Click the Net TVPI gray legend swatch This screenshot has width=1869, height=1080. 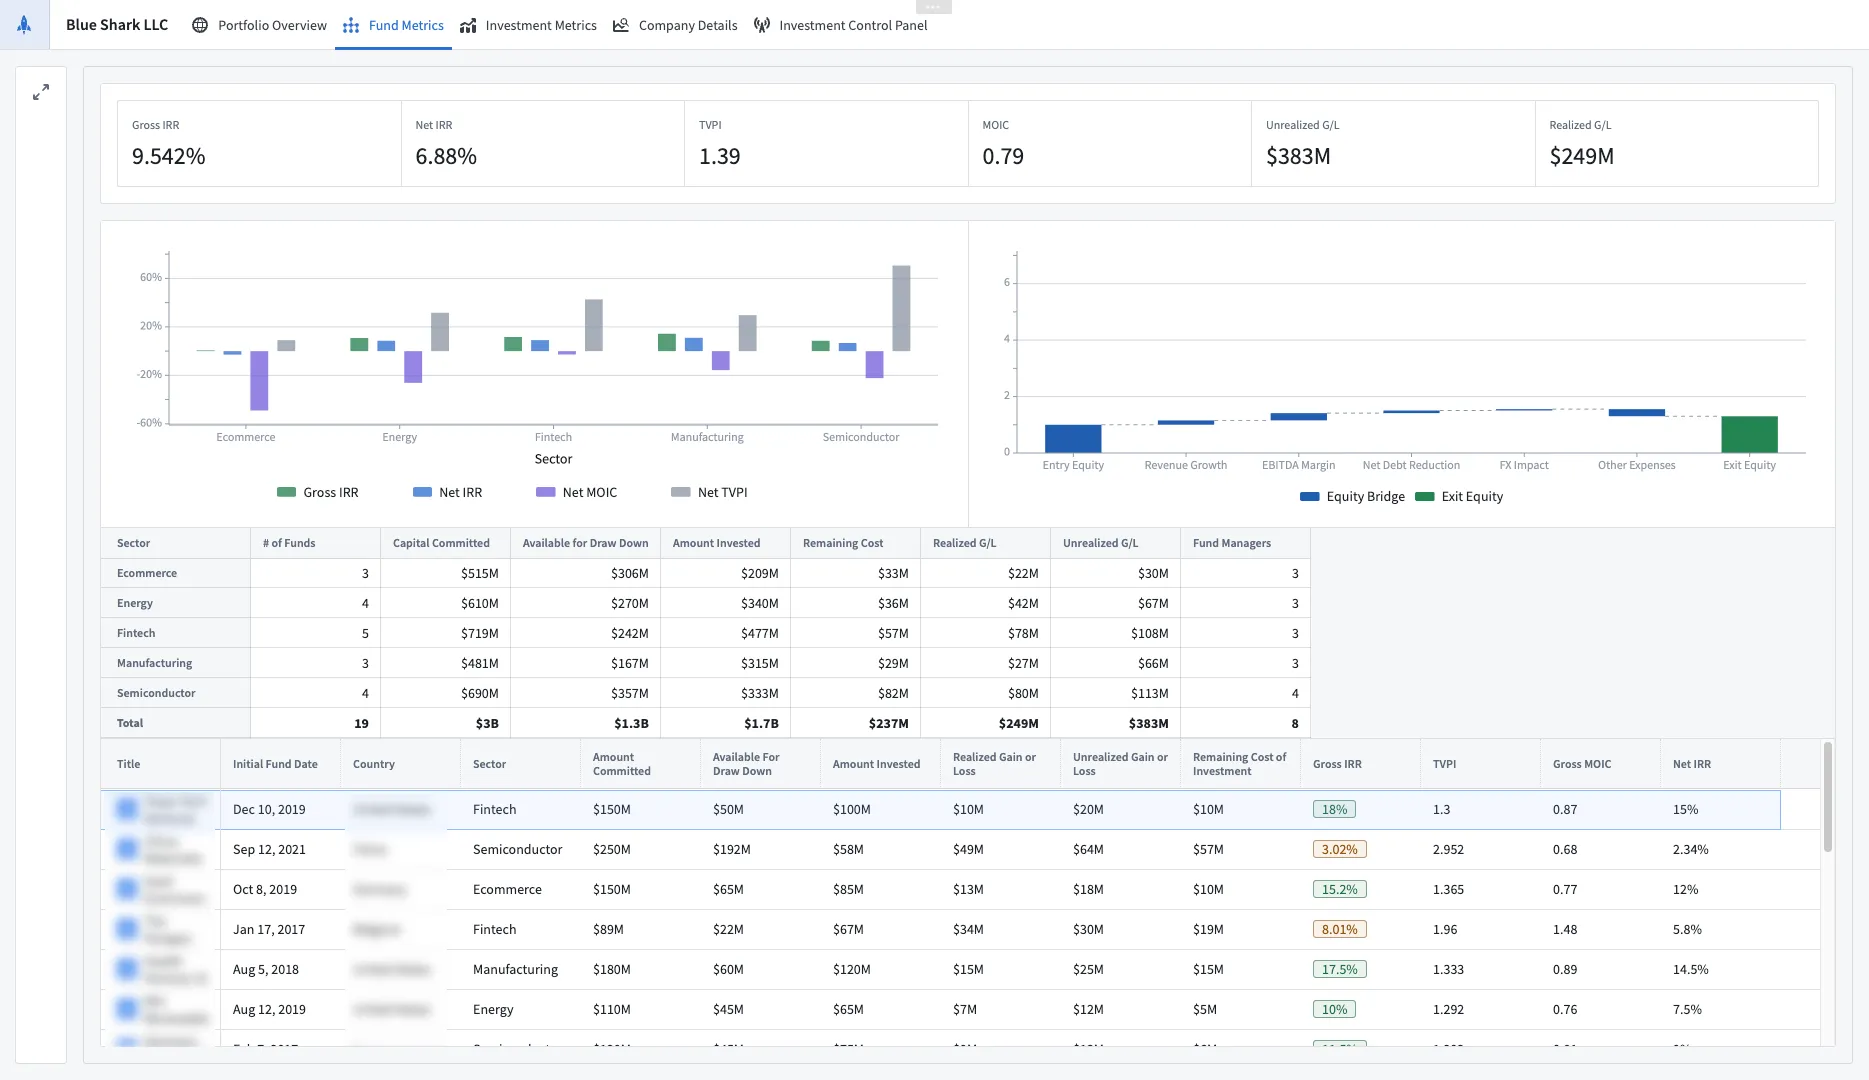point(681,492)
